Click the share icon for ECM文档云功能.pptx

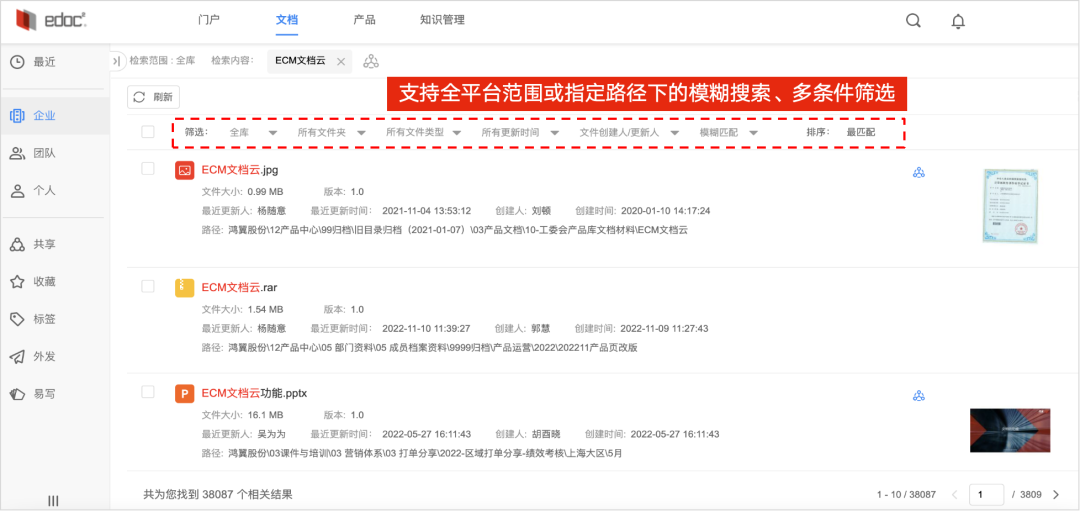918,396
